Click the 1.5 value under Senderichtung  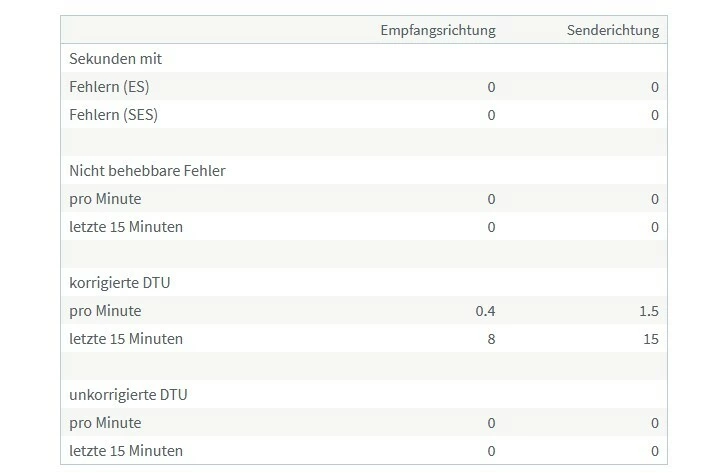(x=648, y=311)
